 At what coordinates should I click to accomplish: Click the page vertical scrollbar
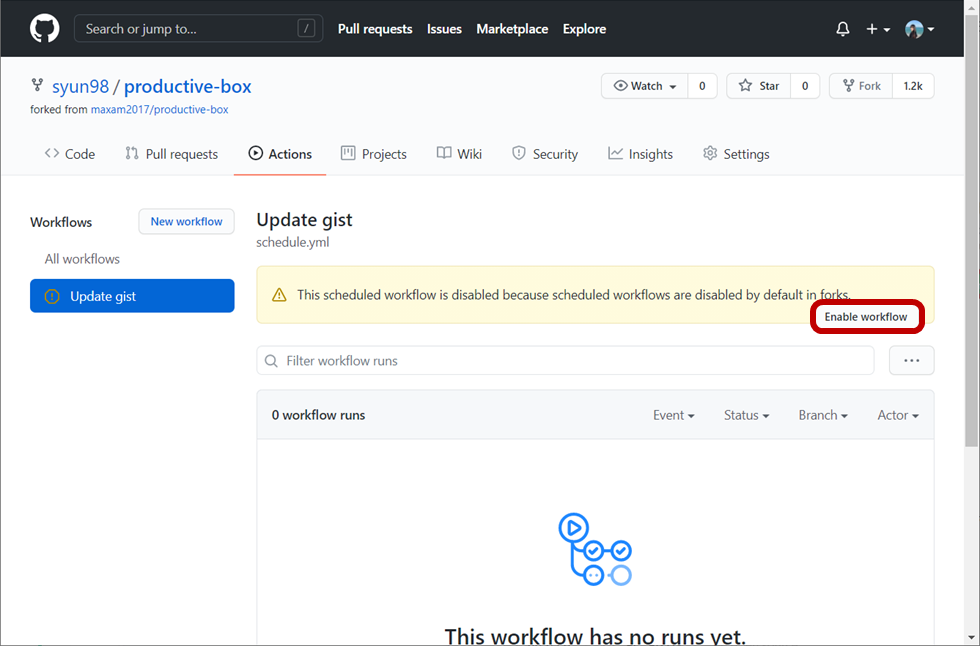971,231
